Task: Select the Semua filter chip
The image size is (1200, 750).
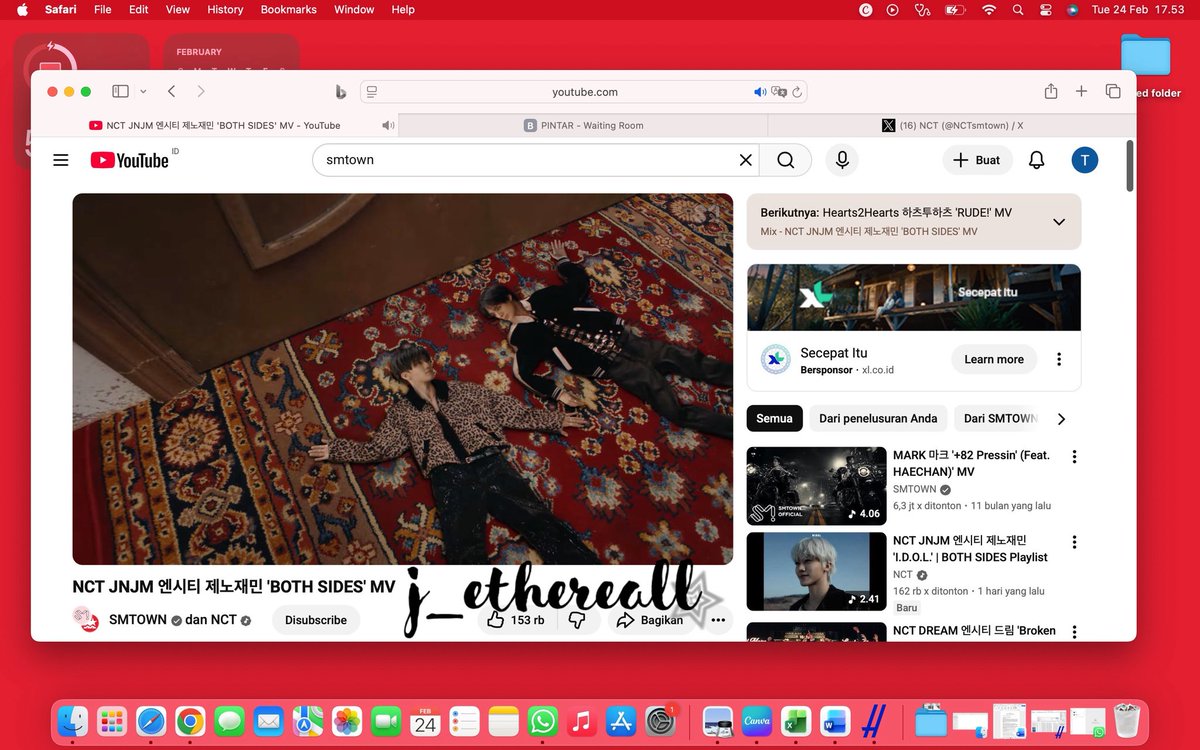Action: (x=775, y=419)
